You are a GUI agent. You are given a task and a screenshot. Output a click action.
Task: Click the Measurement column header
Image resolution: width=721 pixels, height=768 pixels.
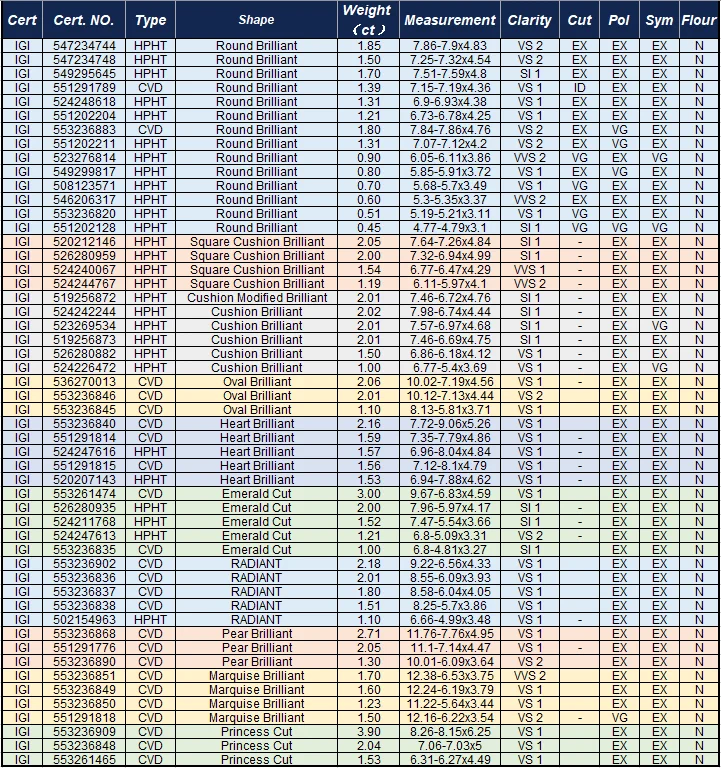pos(450,20)
